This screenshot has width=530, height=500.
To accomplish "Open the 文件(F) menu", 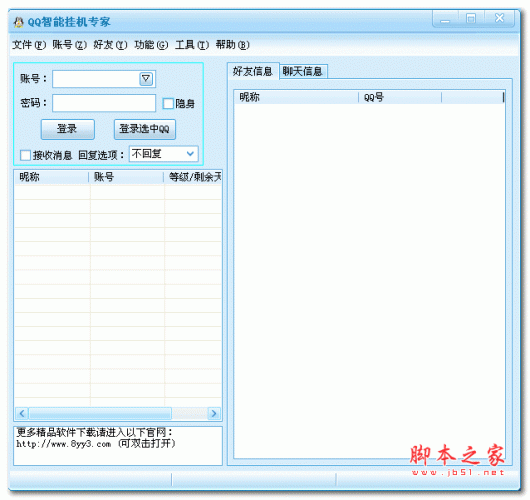I will [x=29, y=45].
